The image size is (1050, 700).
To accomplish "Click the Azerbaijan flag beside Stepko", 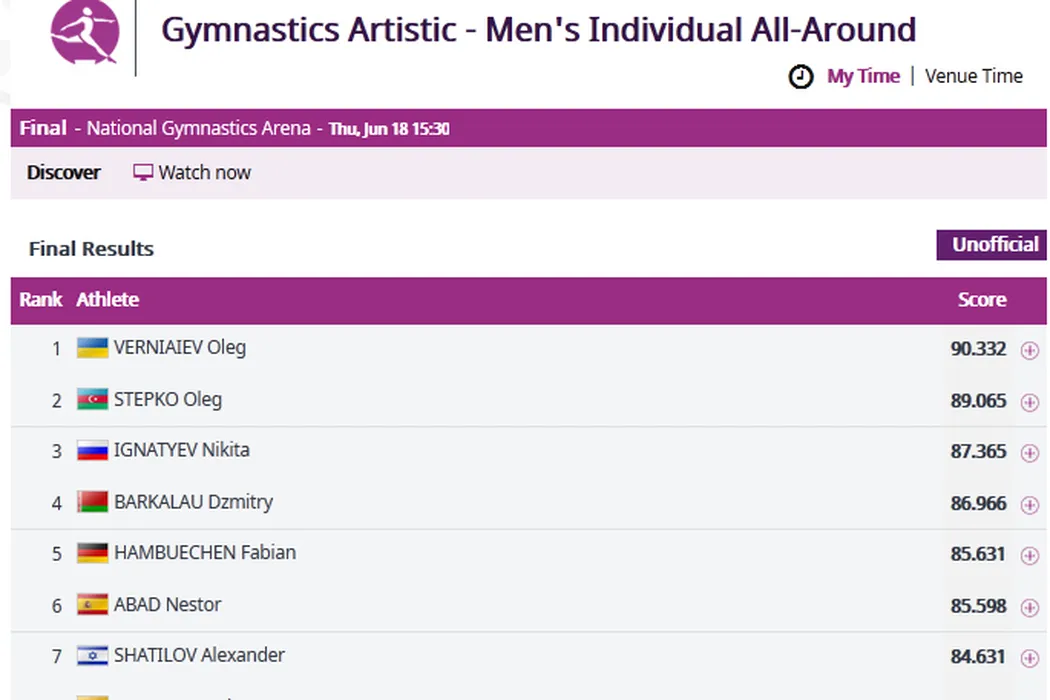I will pyautogui.click(x=93, y=400).
